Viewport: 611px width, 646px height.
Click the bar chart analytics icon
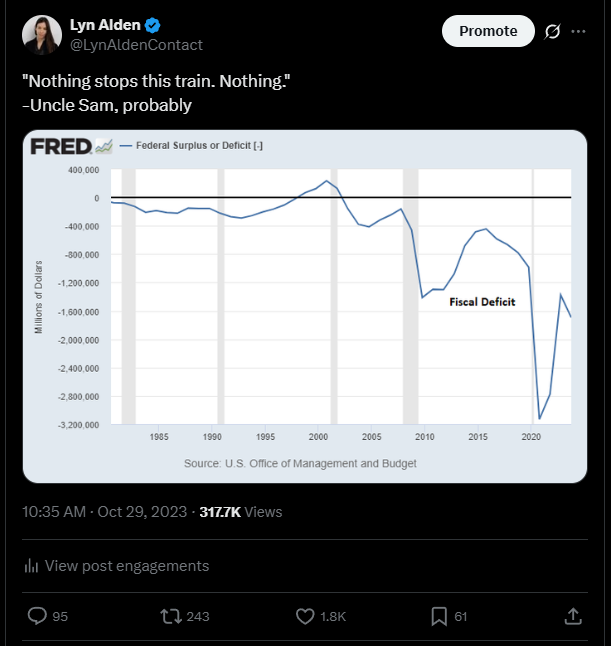(x=31, y=566)
